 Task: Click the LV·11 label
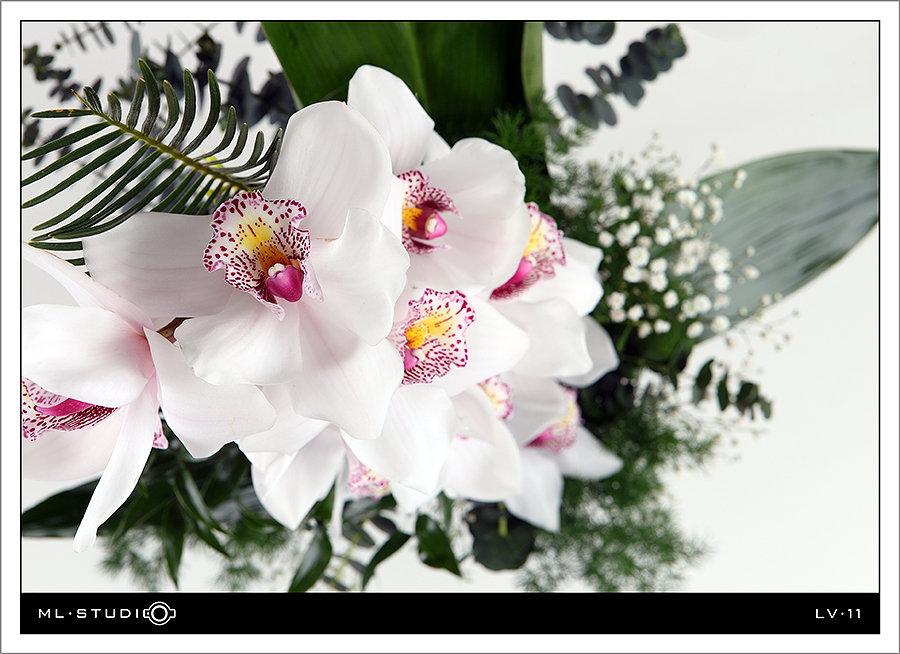[838, 614]
